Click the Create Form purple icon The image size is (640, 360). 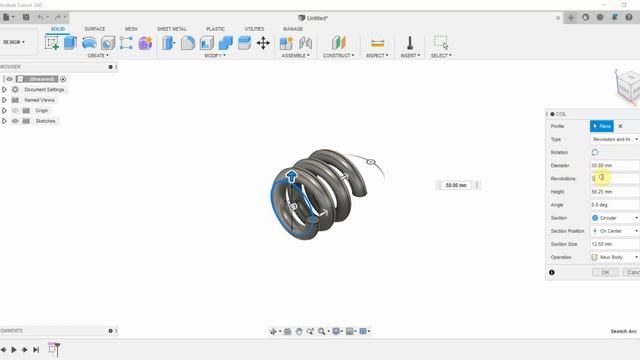point(145,43)
